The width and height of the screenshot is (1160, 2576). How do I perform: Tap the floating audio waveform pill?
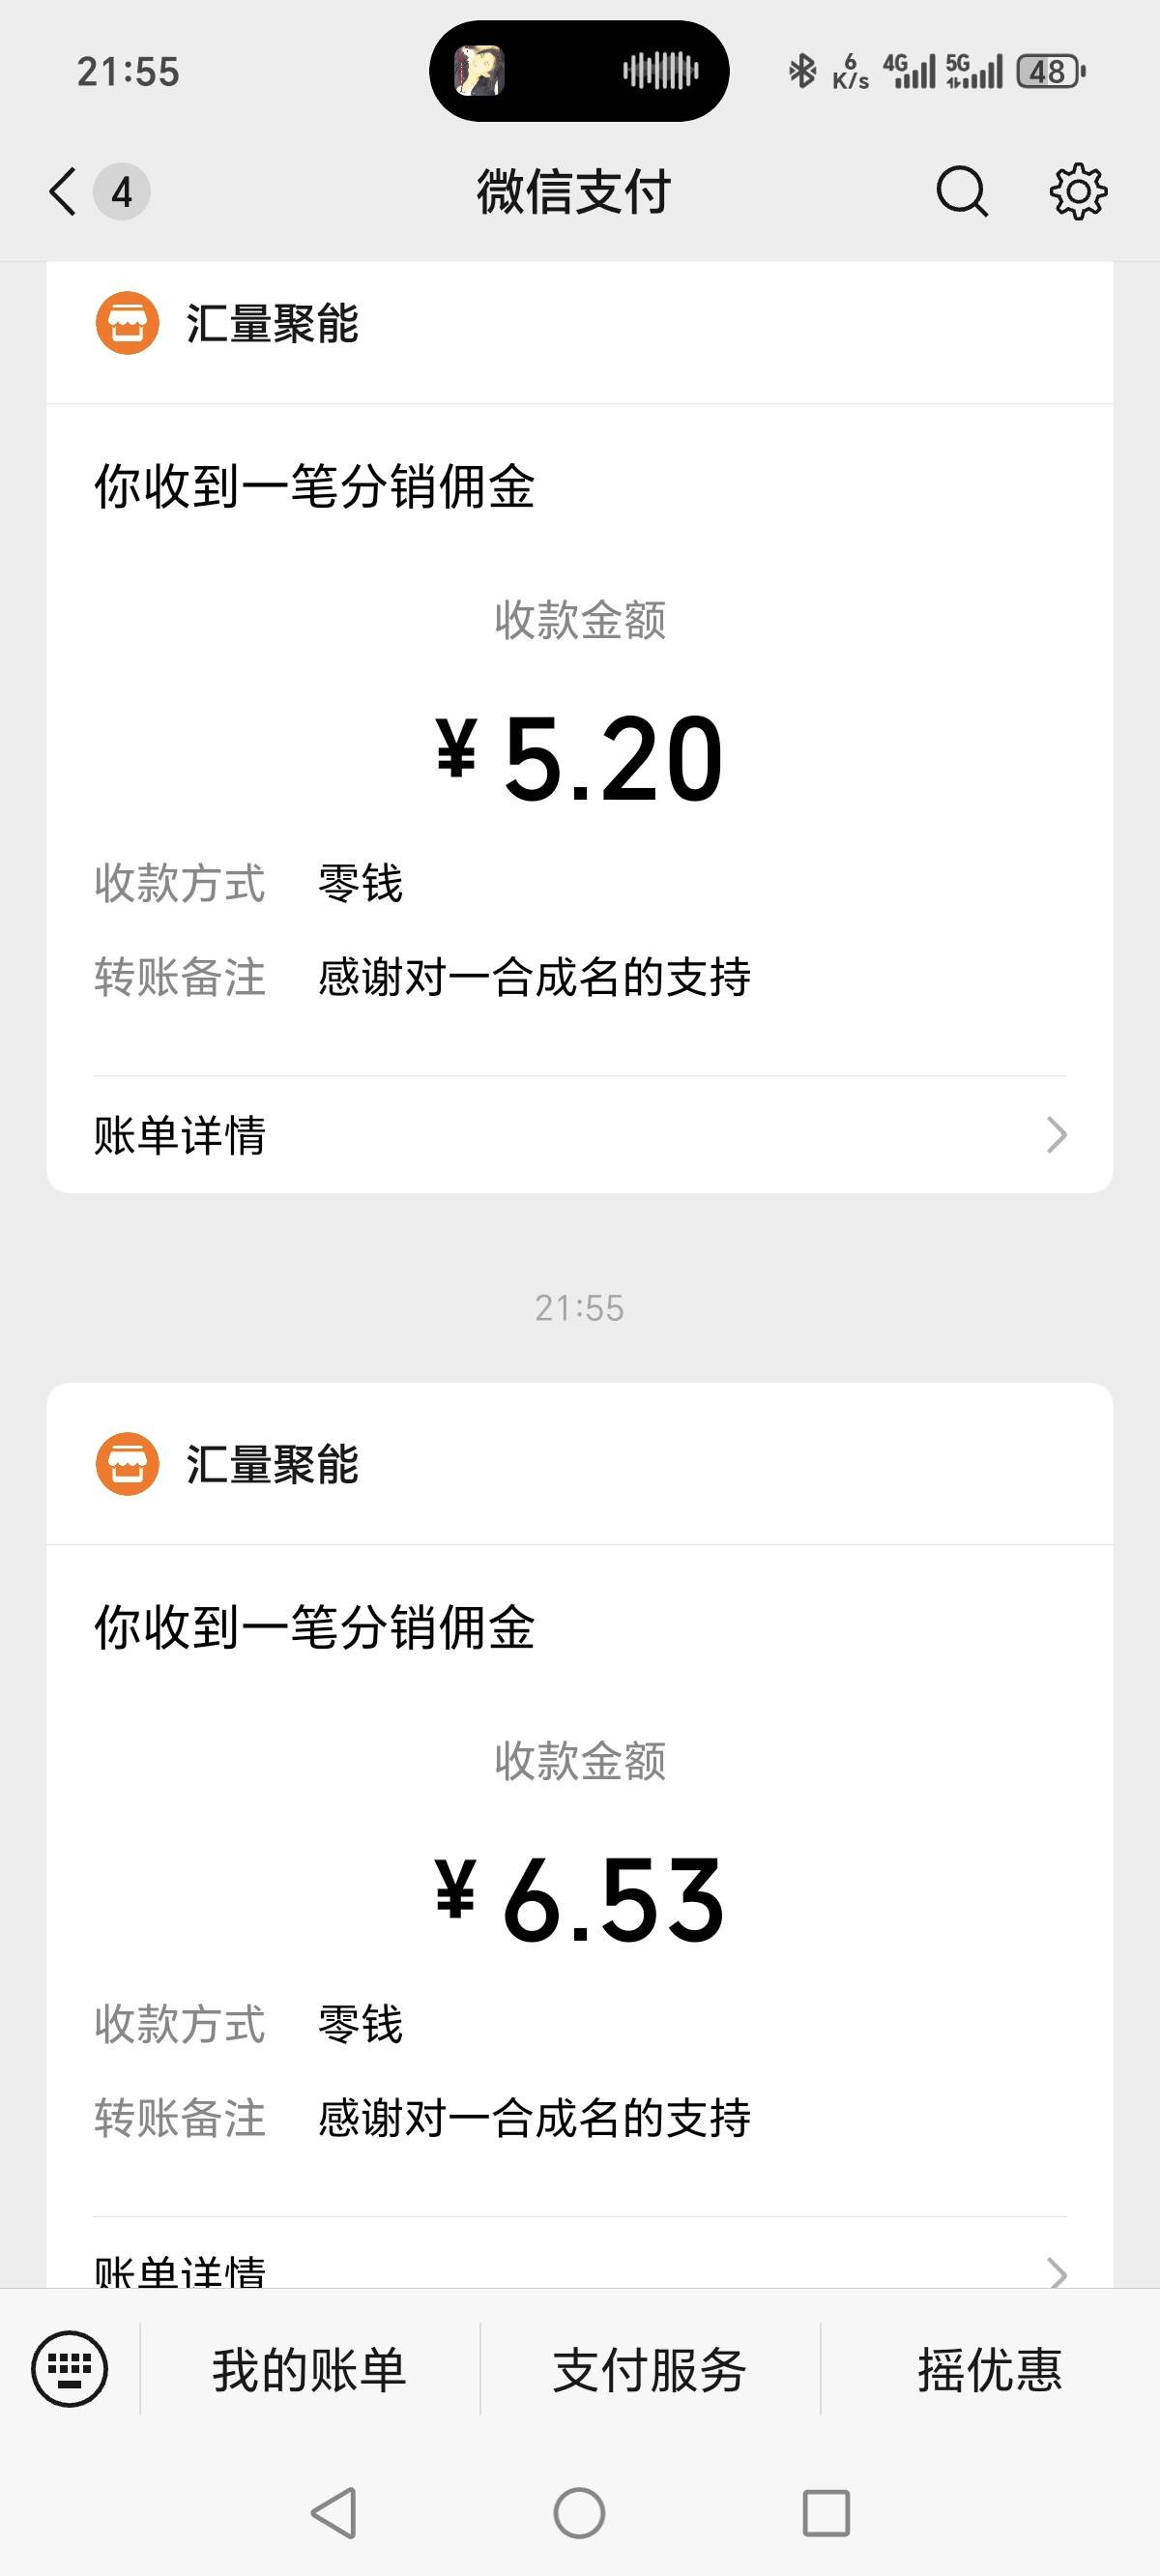click(x=579, y=71)
